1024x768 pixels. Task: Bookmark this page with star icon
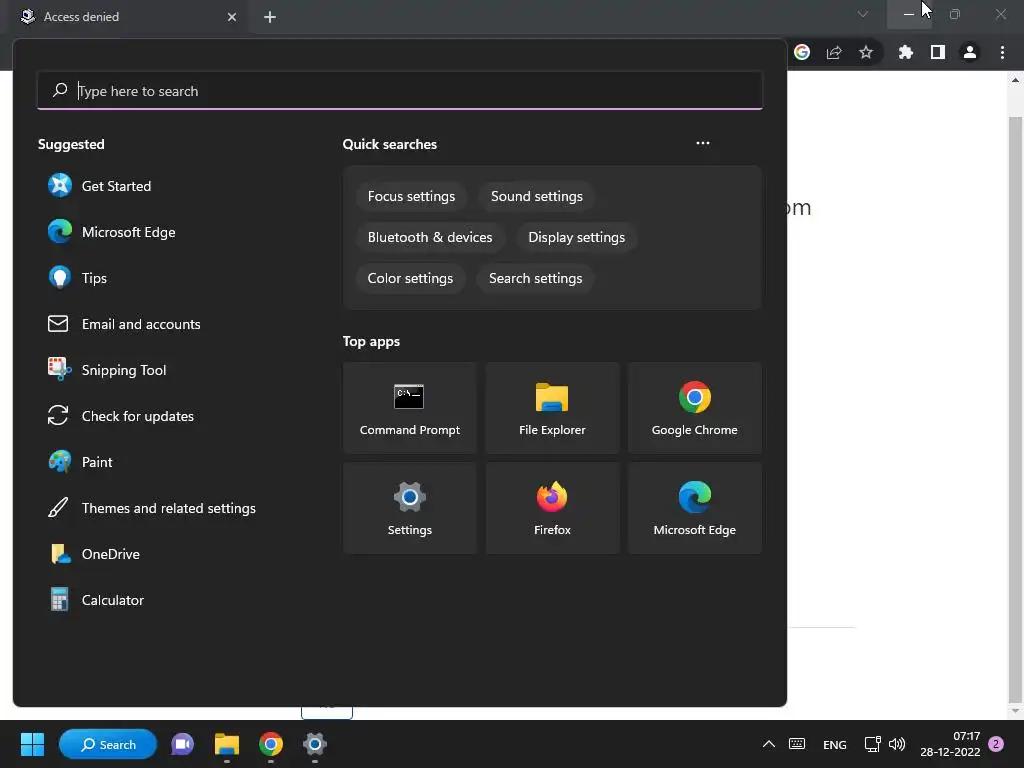point(866,52)
